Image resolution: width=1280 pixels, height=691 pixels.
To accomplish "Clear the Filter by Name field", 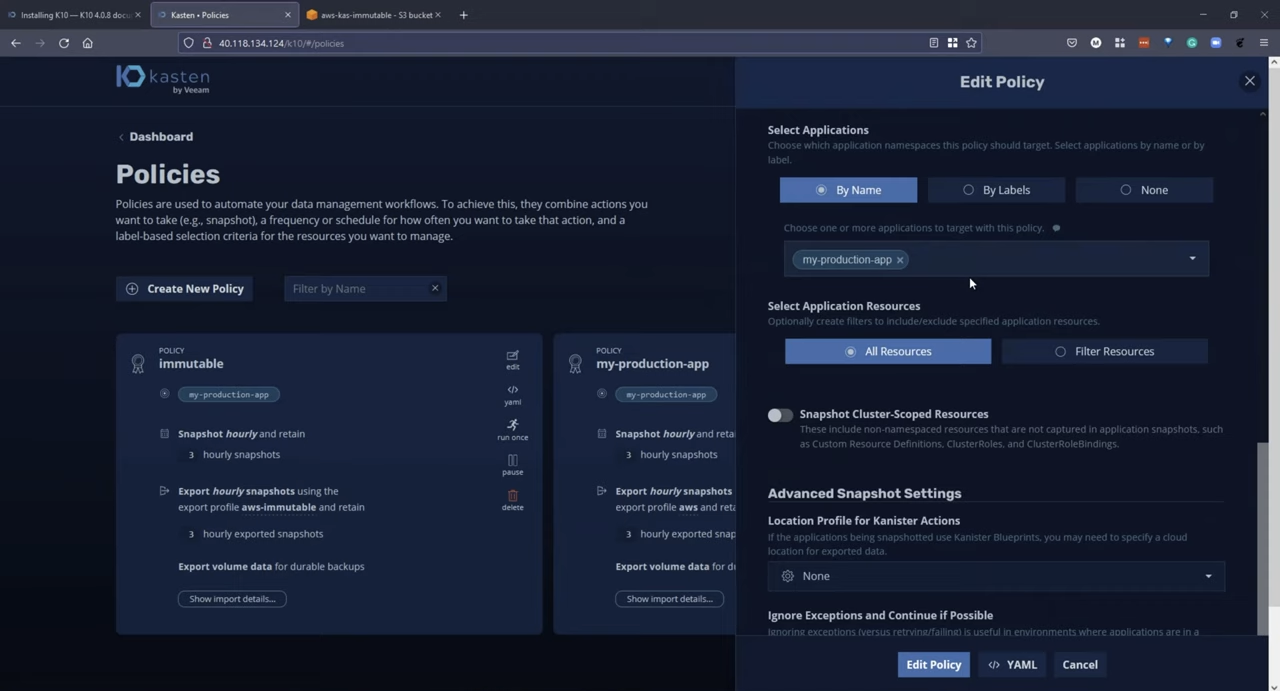I will coord(435,288).
